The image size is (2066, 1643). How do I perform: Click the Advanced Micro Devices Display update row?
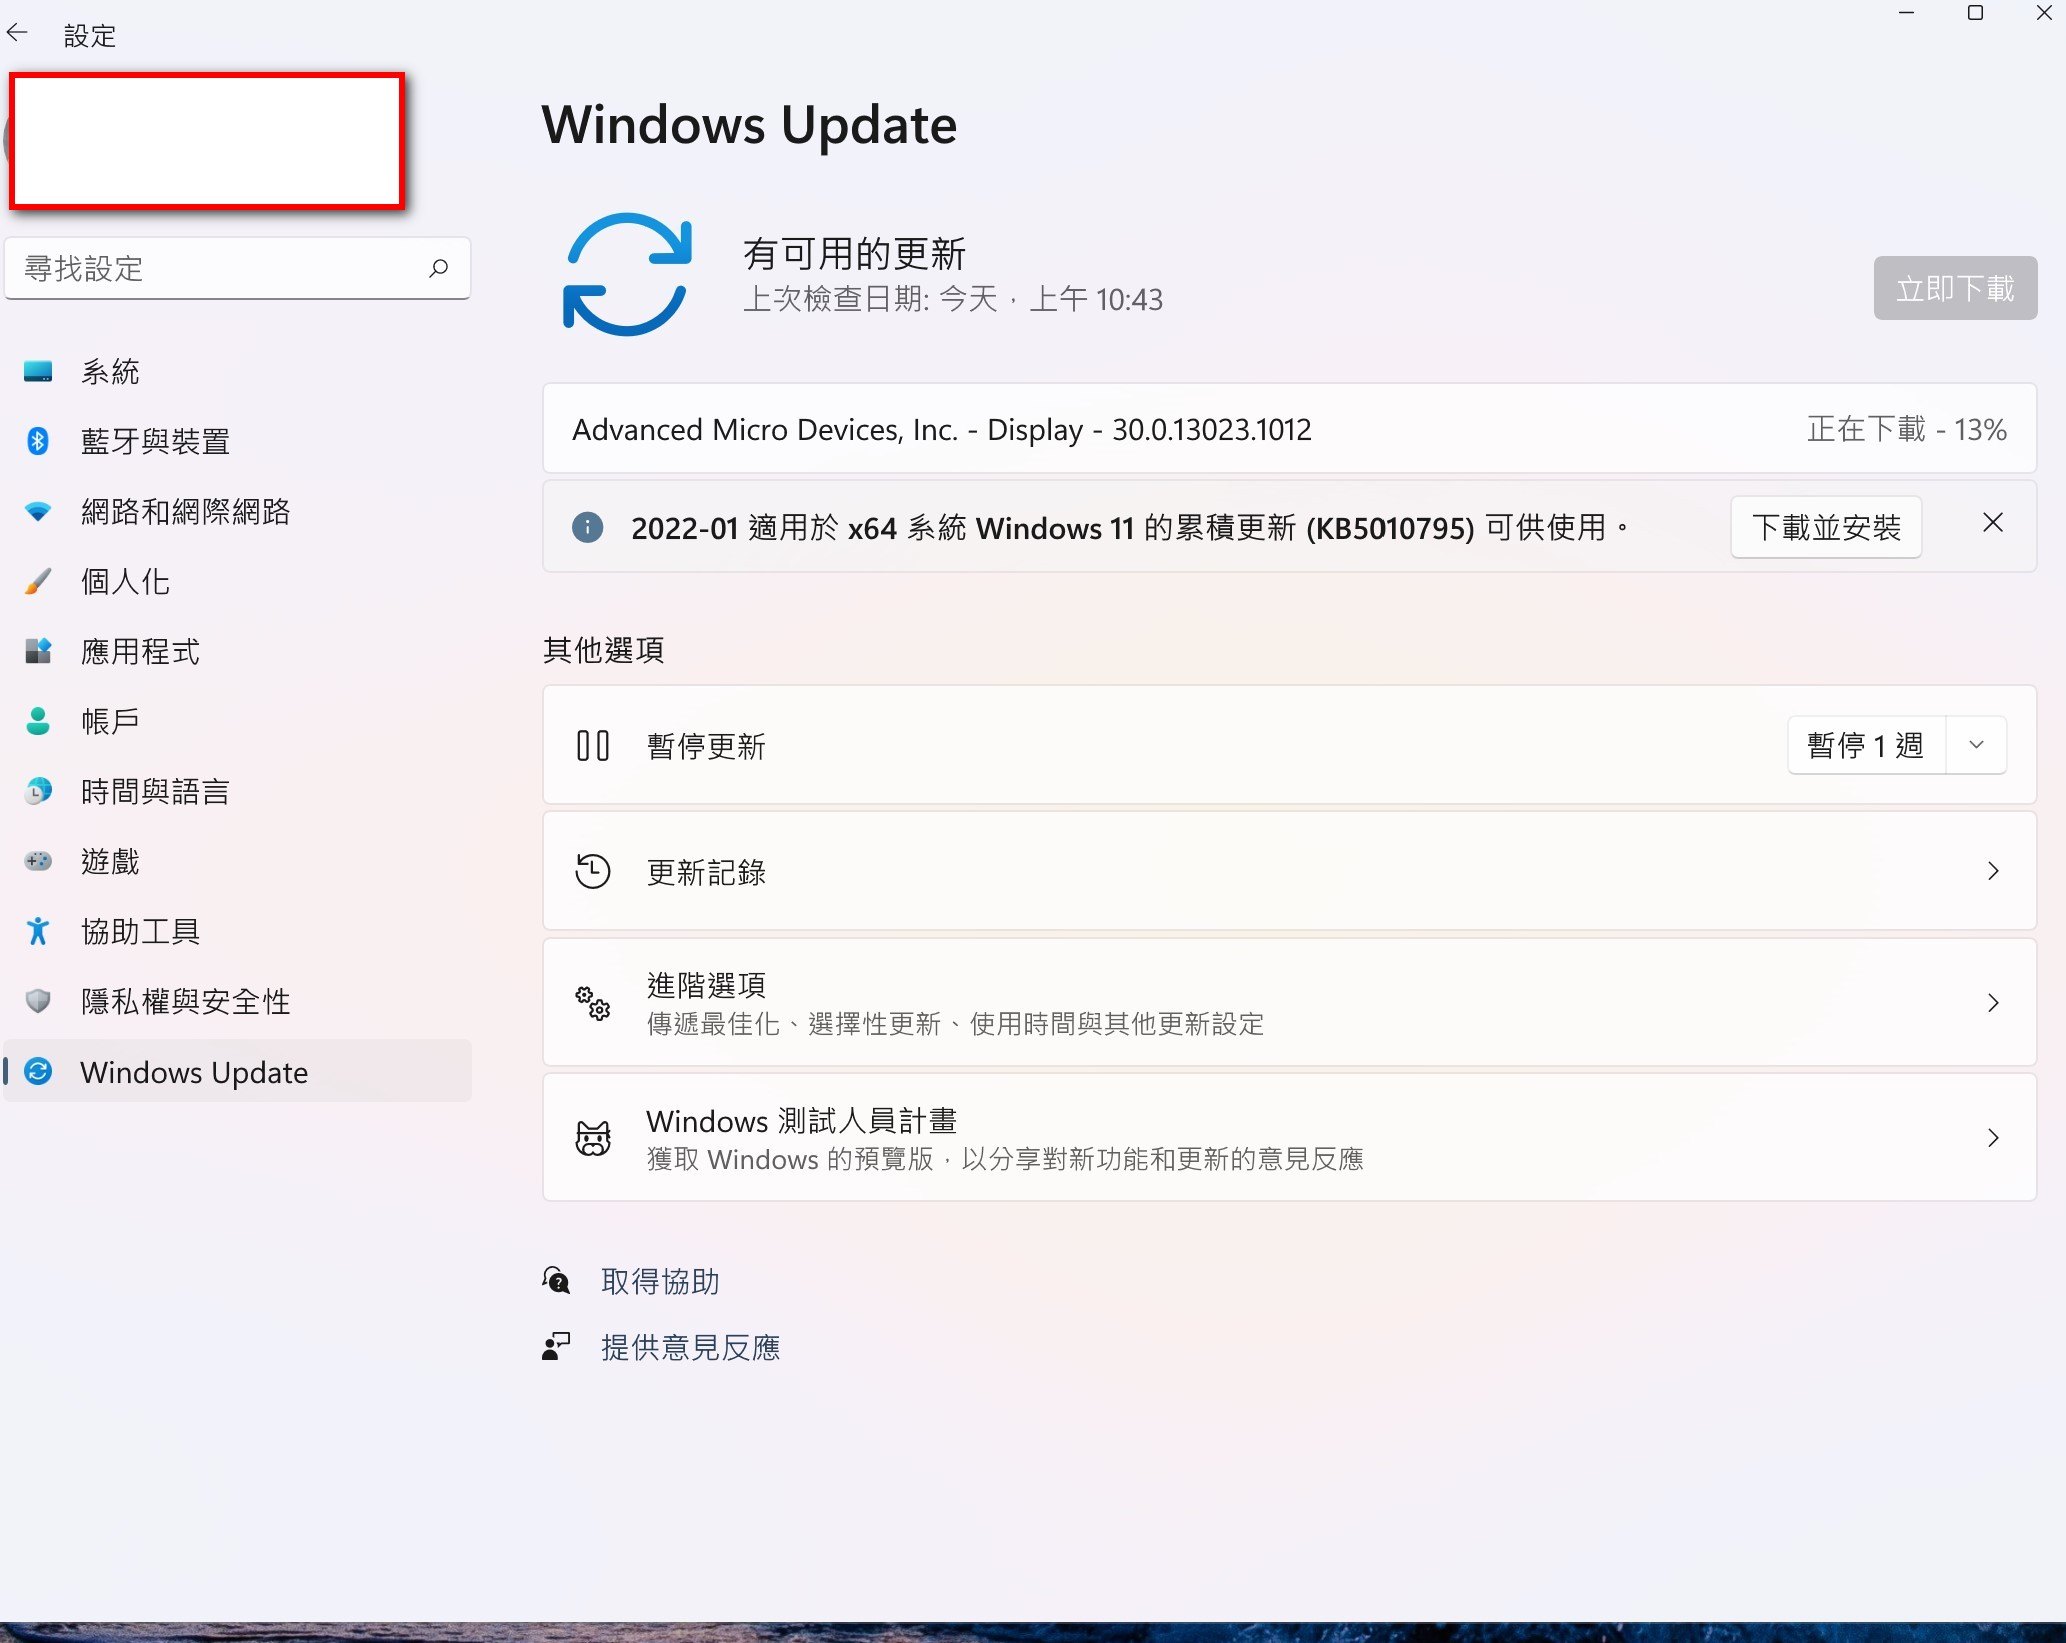click(x=1289, y=429)
